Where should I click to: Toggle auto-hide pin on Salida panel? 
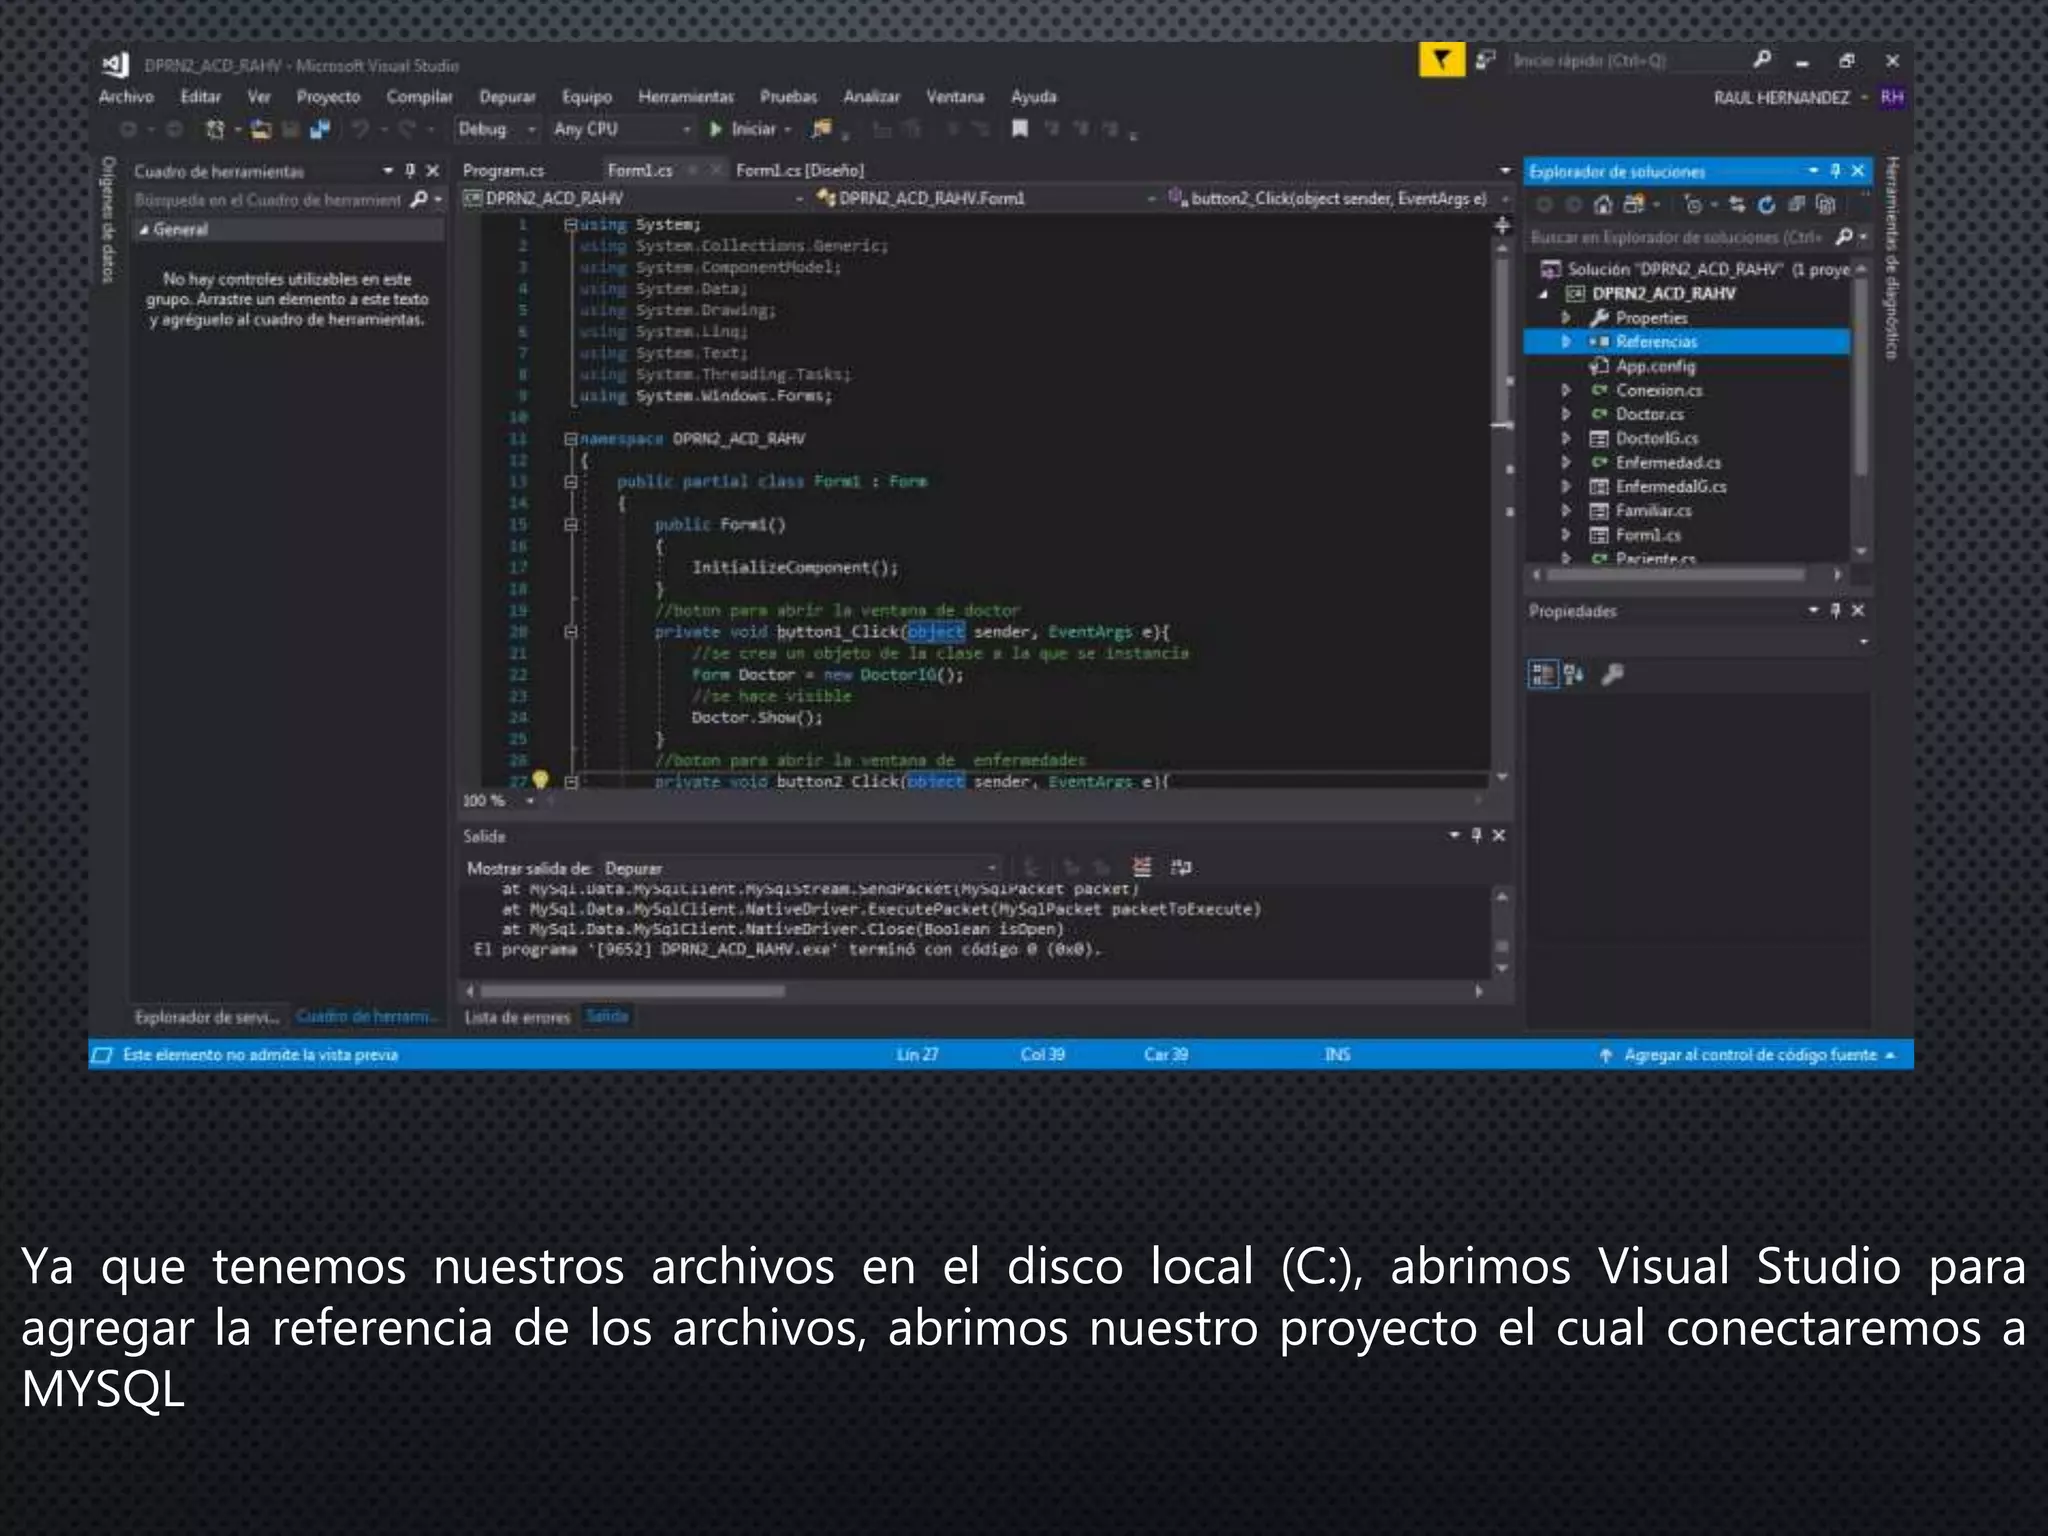(1477, 835)
